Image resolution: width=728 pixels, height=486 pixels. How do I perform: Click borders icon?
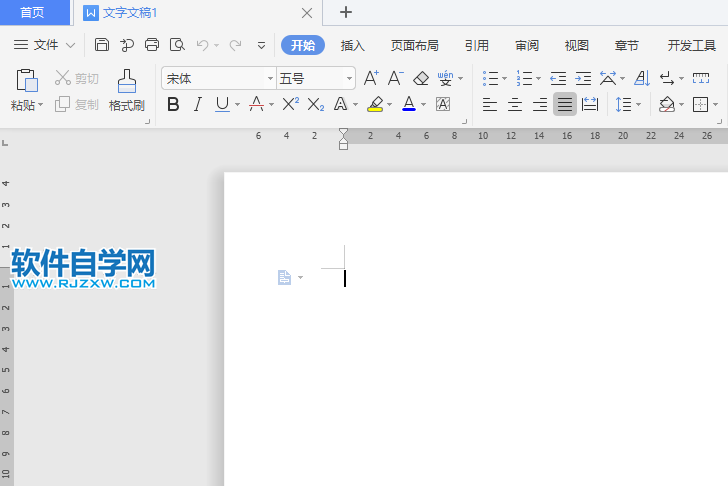click(700, 104)
